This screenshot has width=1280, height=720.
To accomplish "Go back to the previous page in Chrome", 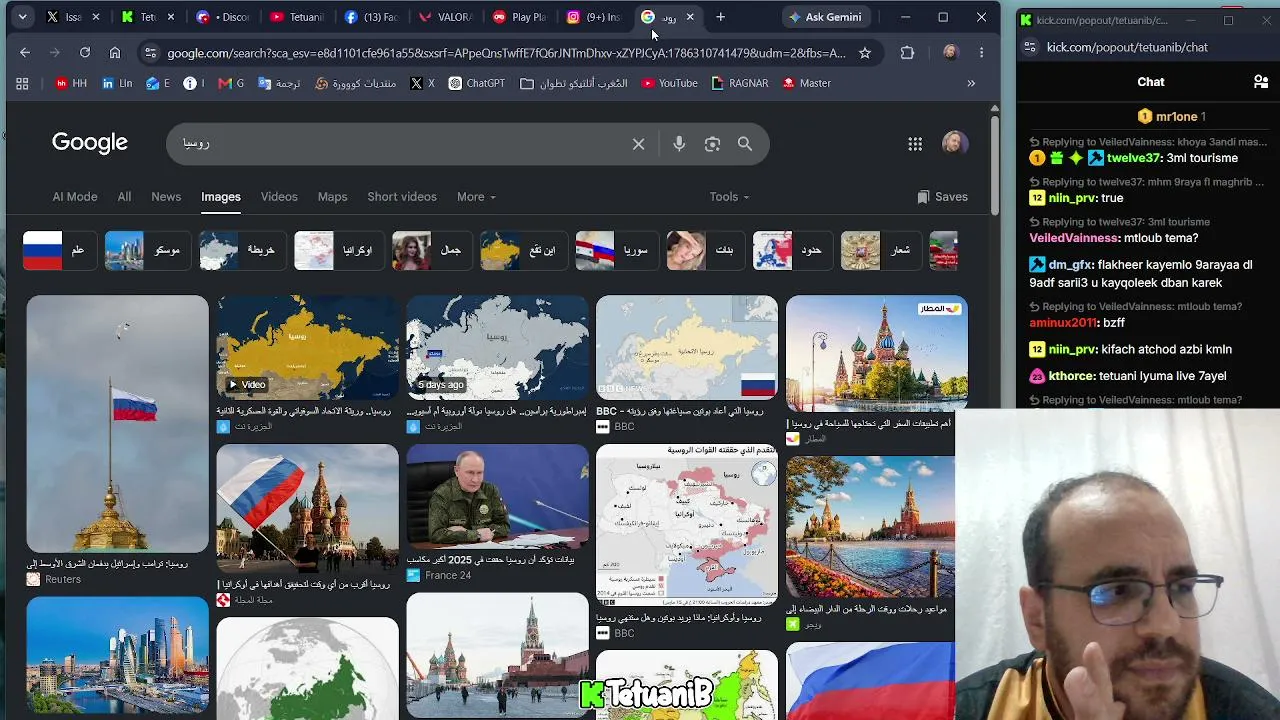I will tap(25, 53).
